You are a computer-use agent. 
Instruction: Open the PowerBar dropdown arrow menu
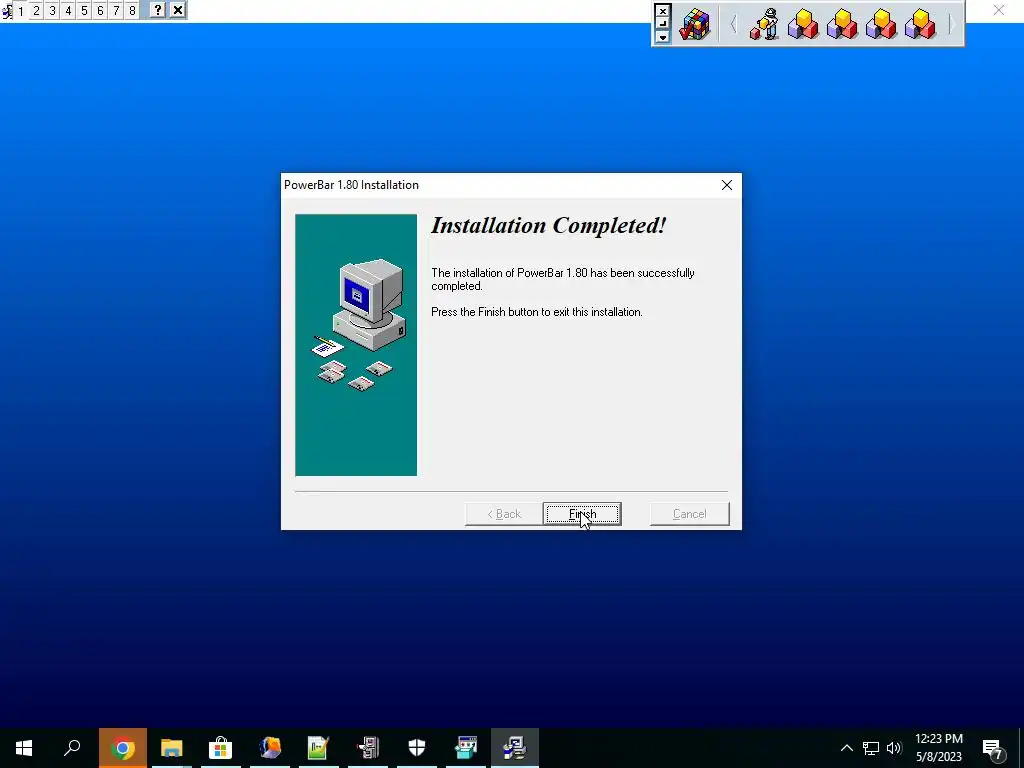662,37
